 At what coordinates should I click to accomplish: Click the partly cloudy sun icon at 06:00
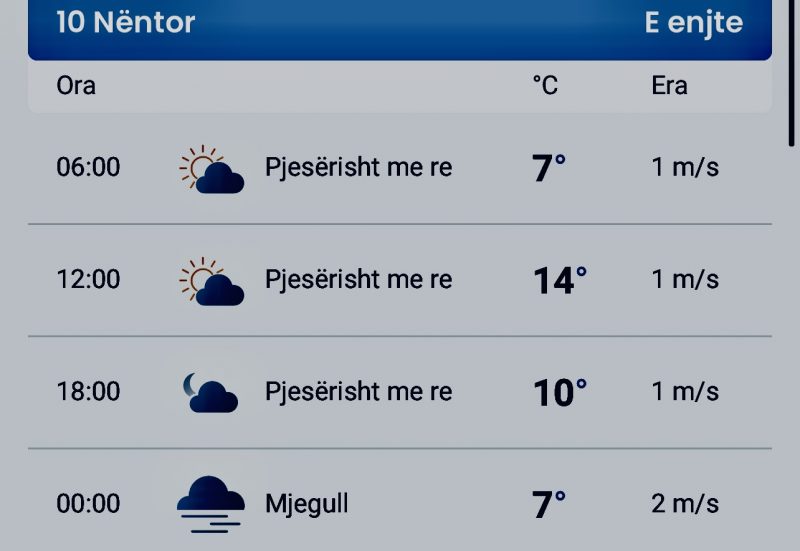point(212,169)
